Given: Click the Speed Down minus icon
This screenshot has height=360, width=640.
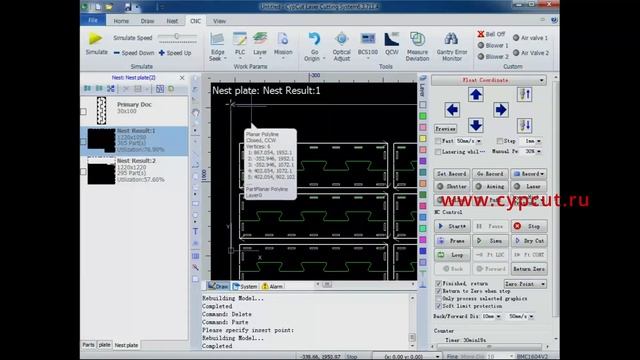Looking at the screenshot, I should 117,53.
